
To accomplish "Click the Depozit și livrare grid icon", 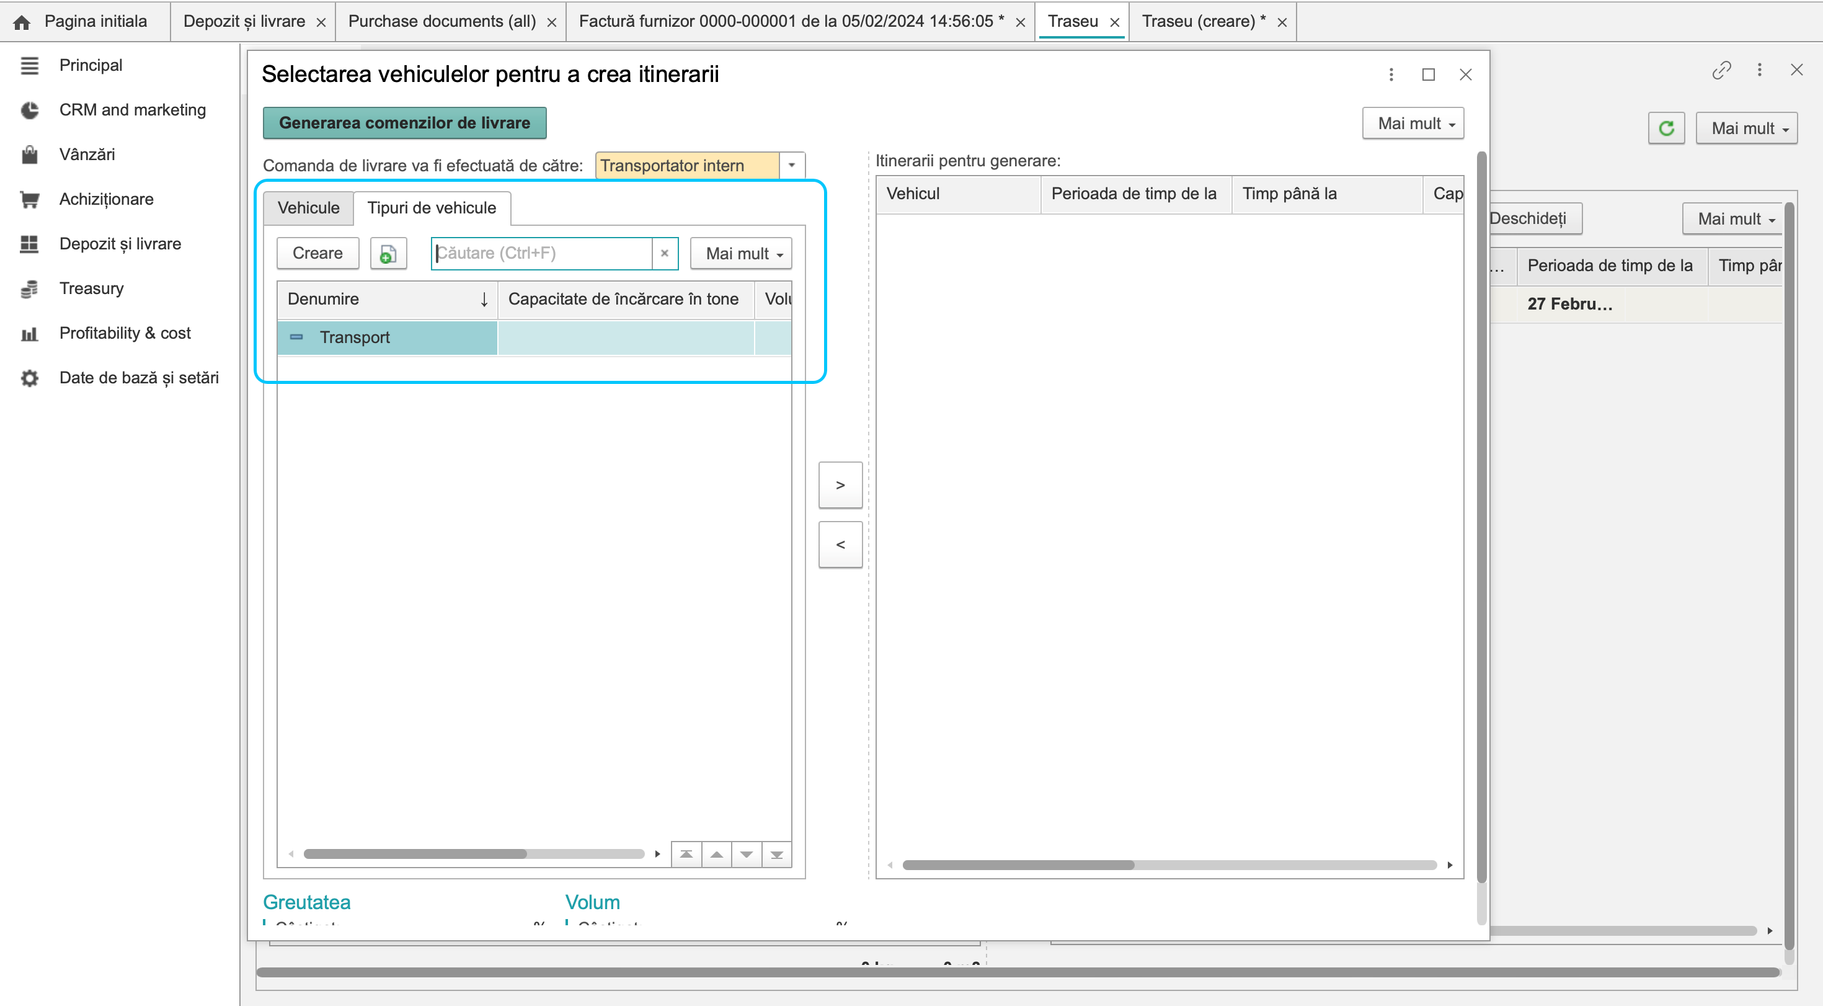I will pyautogui.click(x=30, y=244).
